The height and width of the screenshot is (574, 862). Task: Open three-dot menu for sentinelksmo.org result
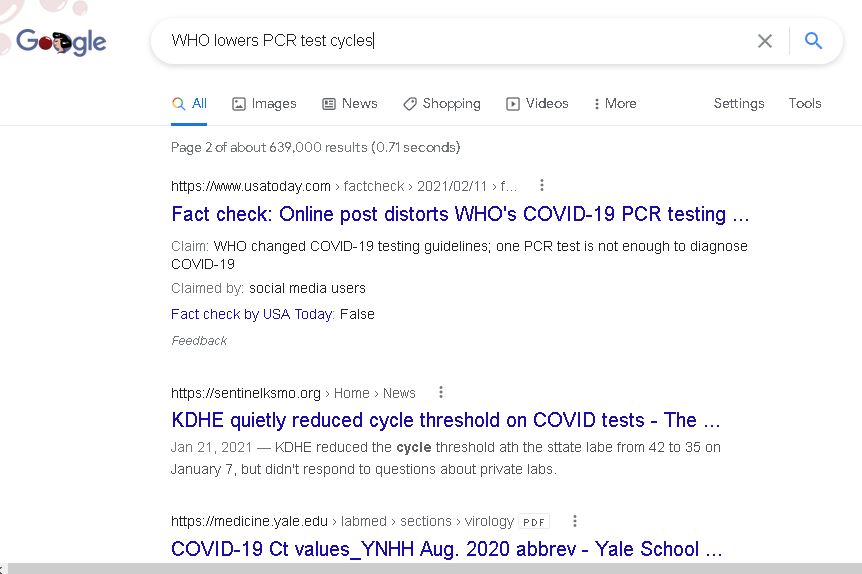[x=441, y=392]
